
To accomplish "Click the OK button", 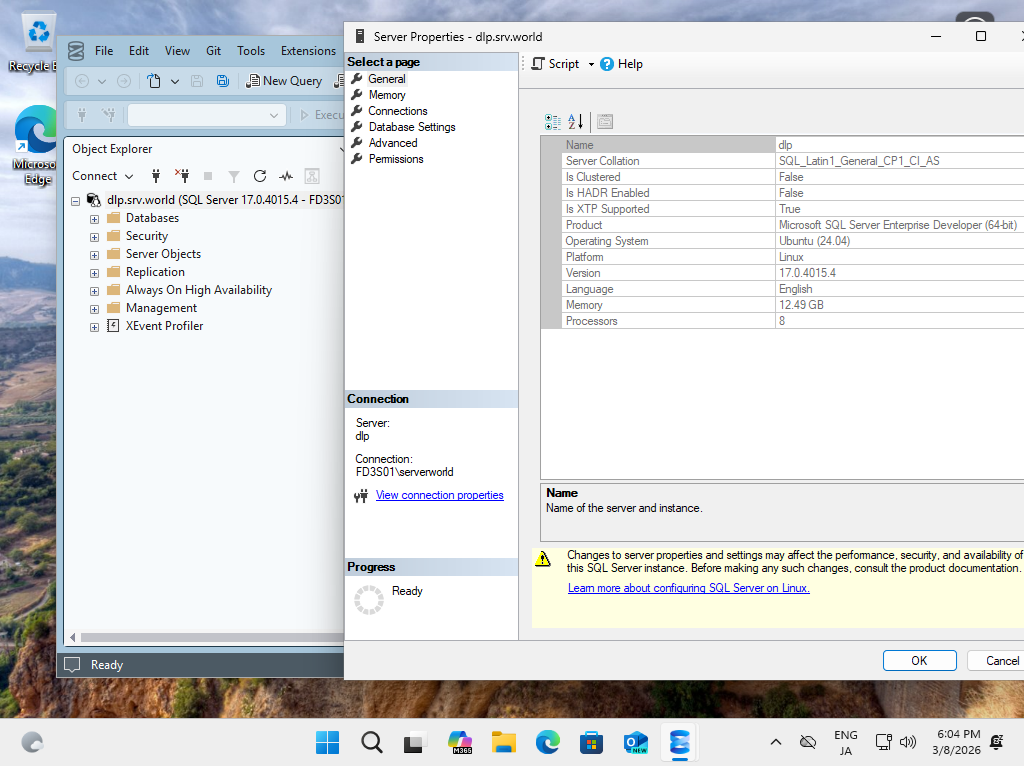I will 920,660.
